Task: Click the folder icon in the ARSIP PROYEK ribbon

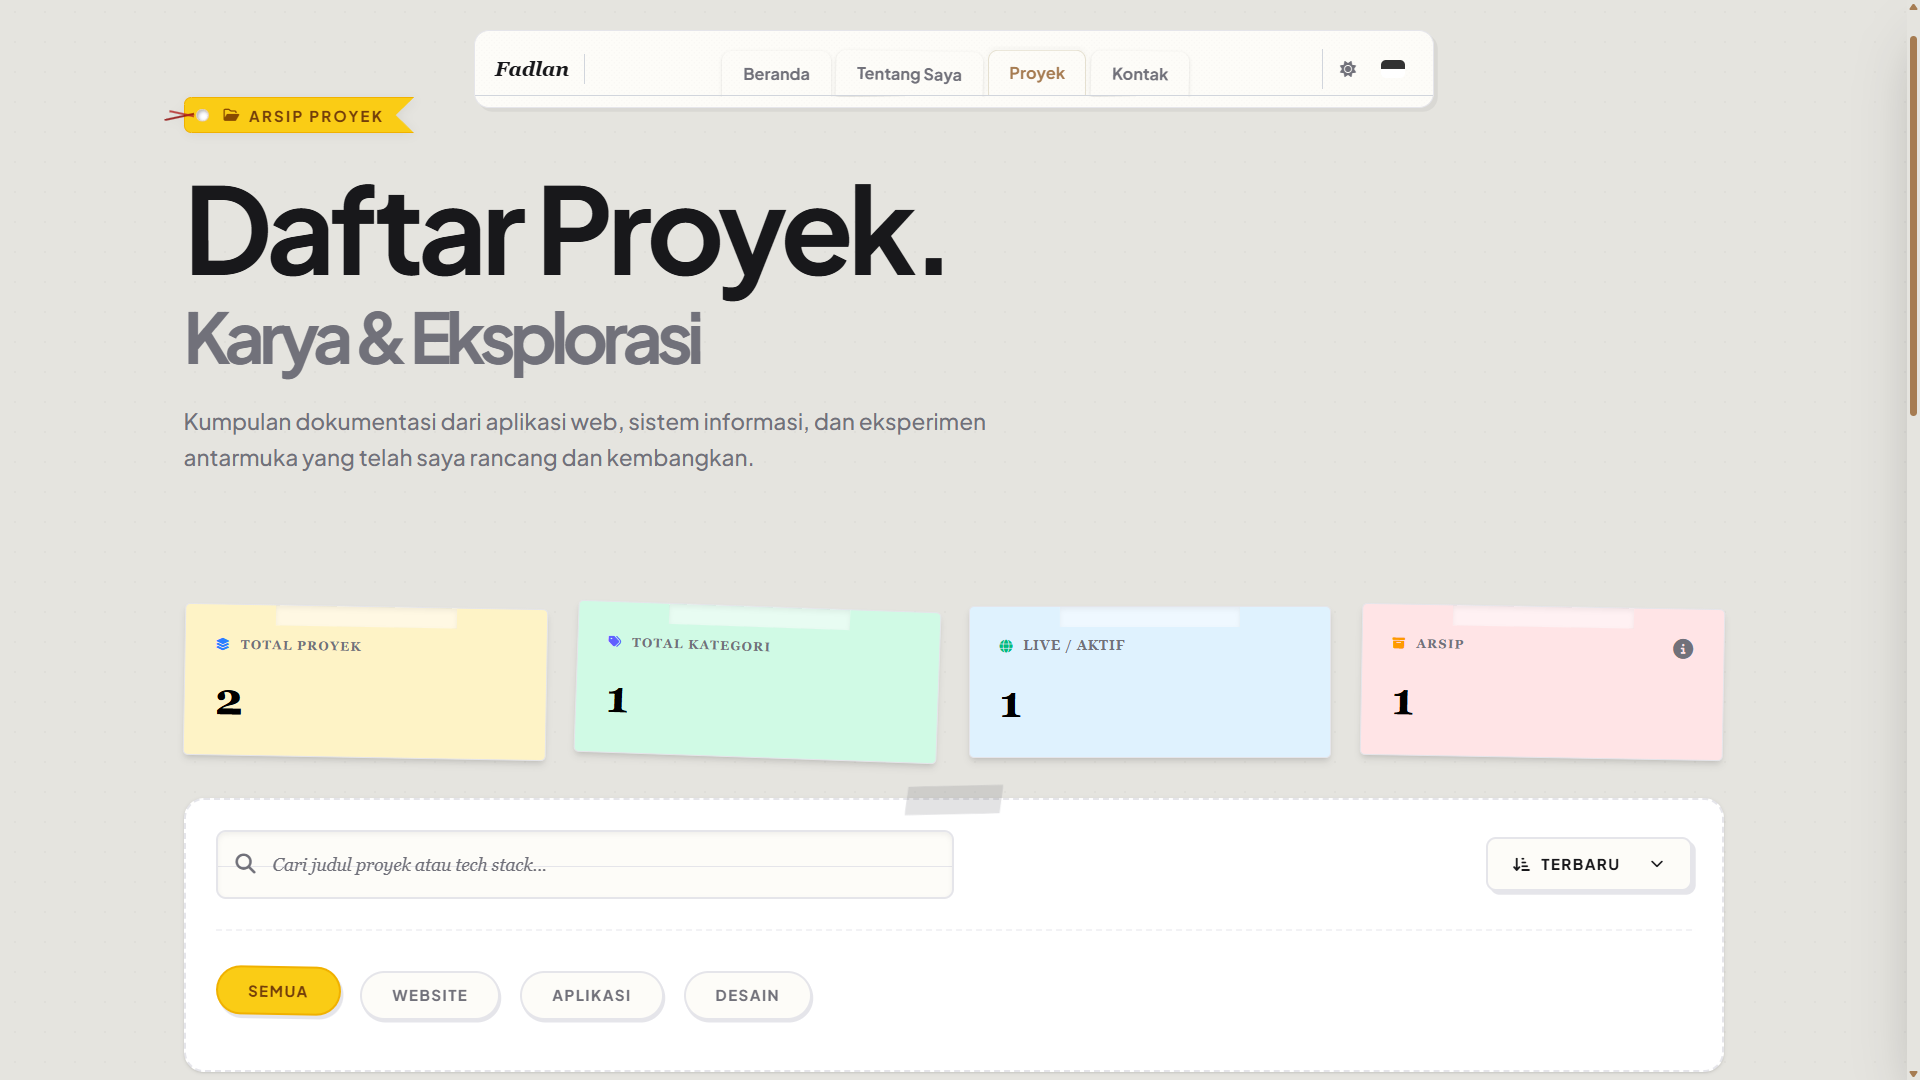Action: (x=231, y=115)
